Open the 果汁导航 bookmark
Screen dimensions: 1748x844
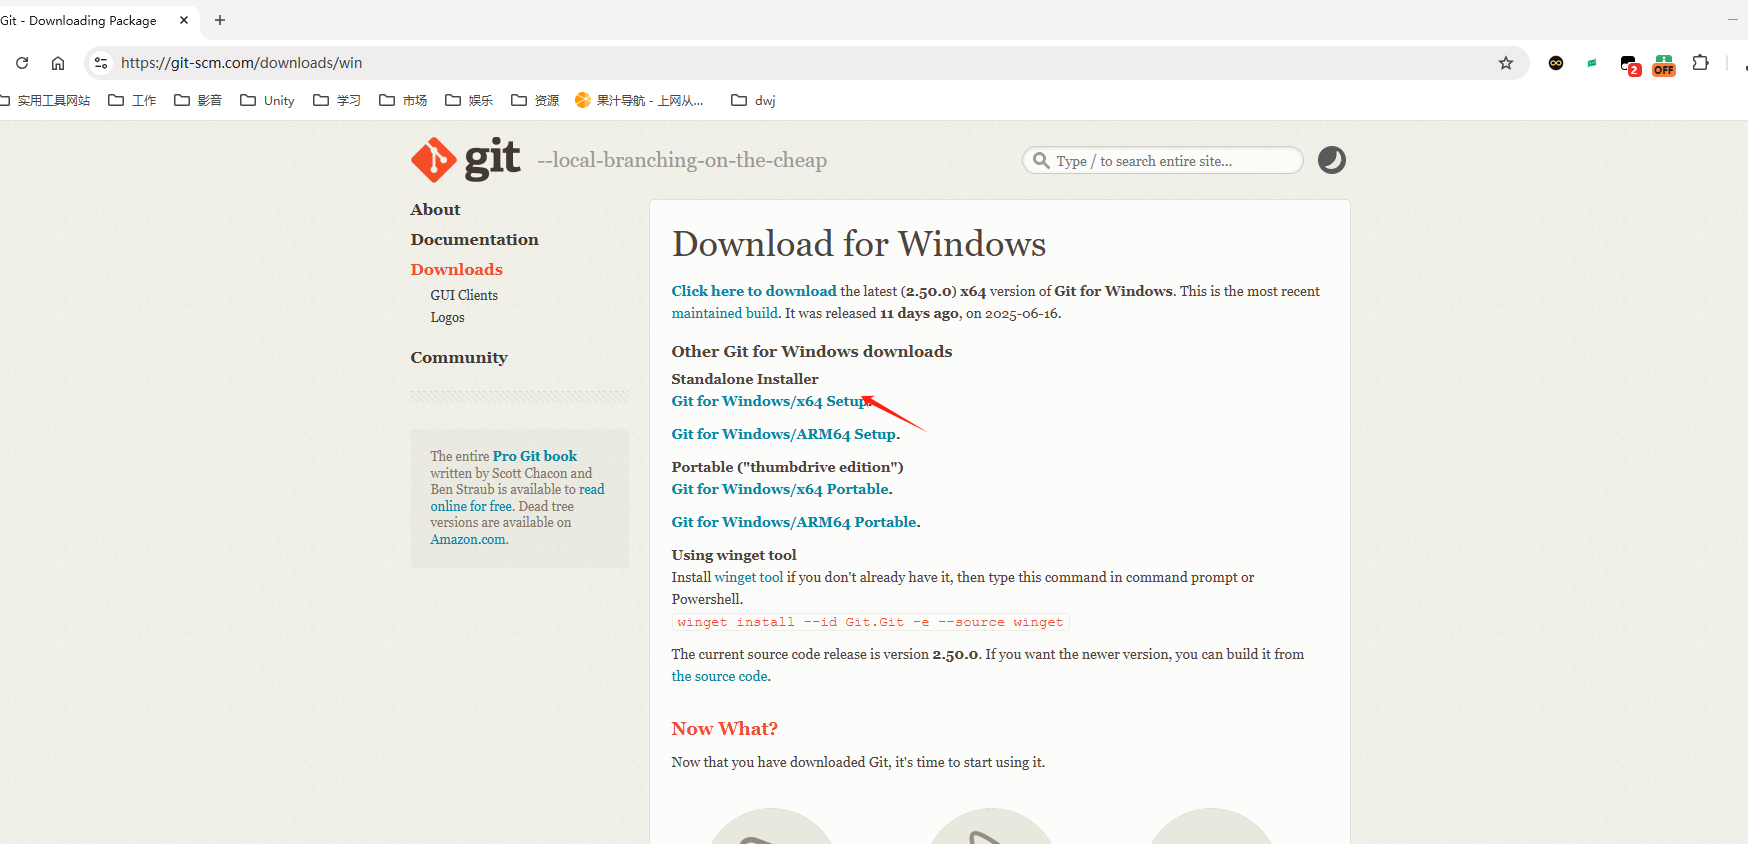[x=639, y=100]
